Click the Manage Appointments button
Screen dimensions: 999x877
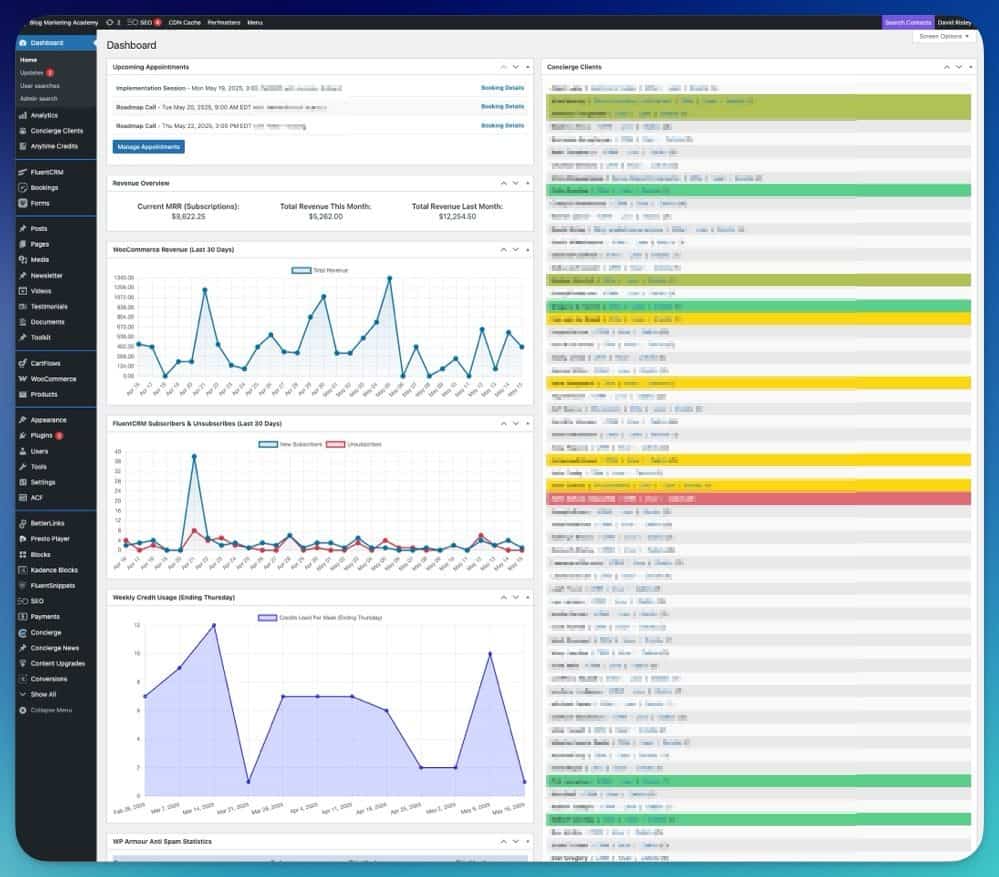coord(148,147)
